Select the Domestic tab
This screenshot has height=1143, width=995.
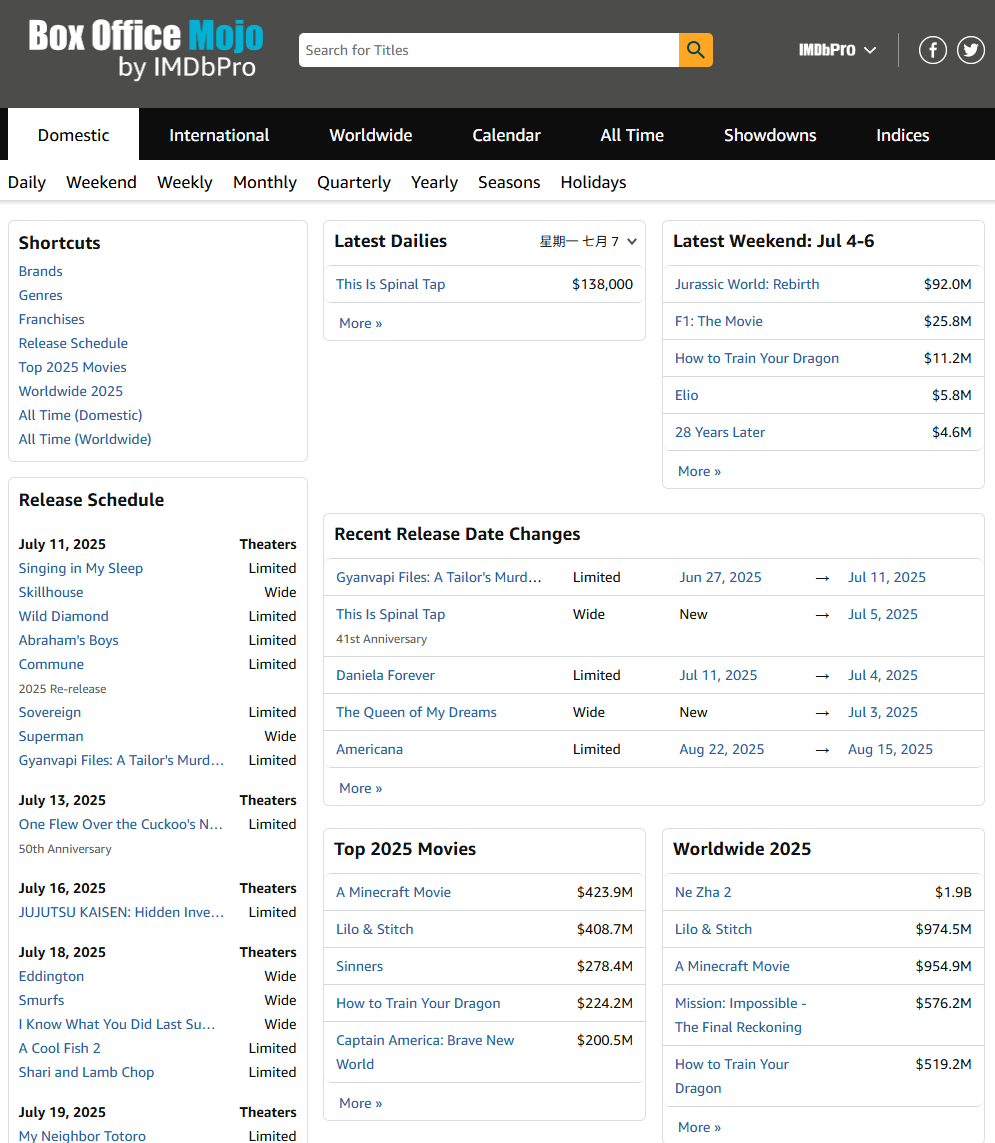(x=74, y=135)
